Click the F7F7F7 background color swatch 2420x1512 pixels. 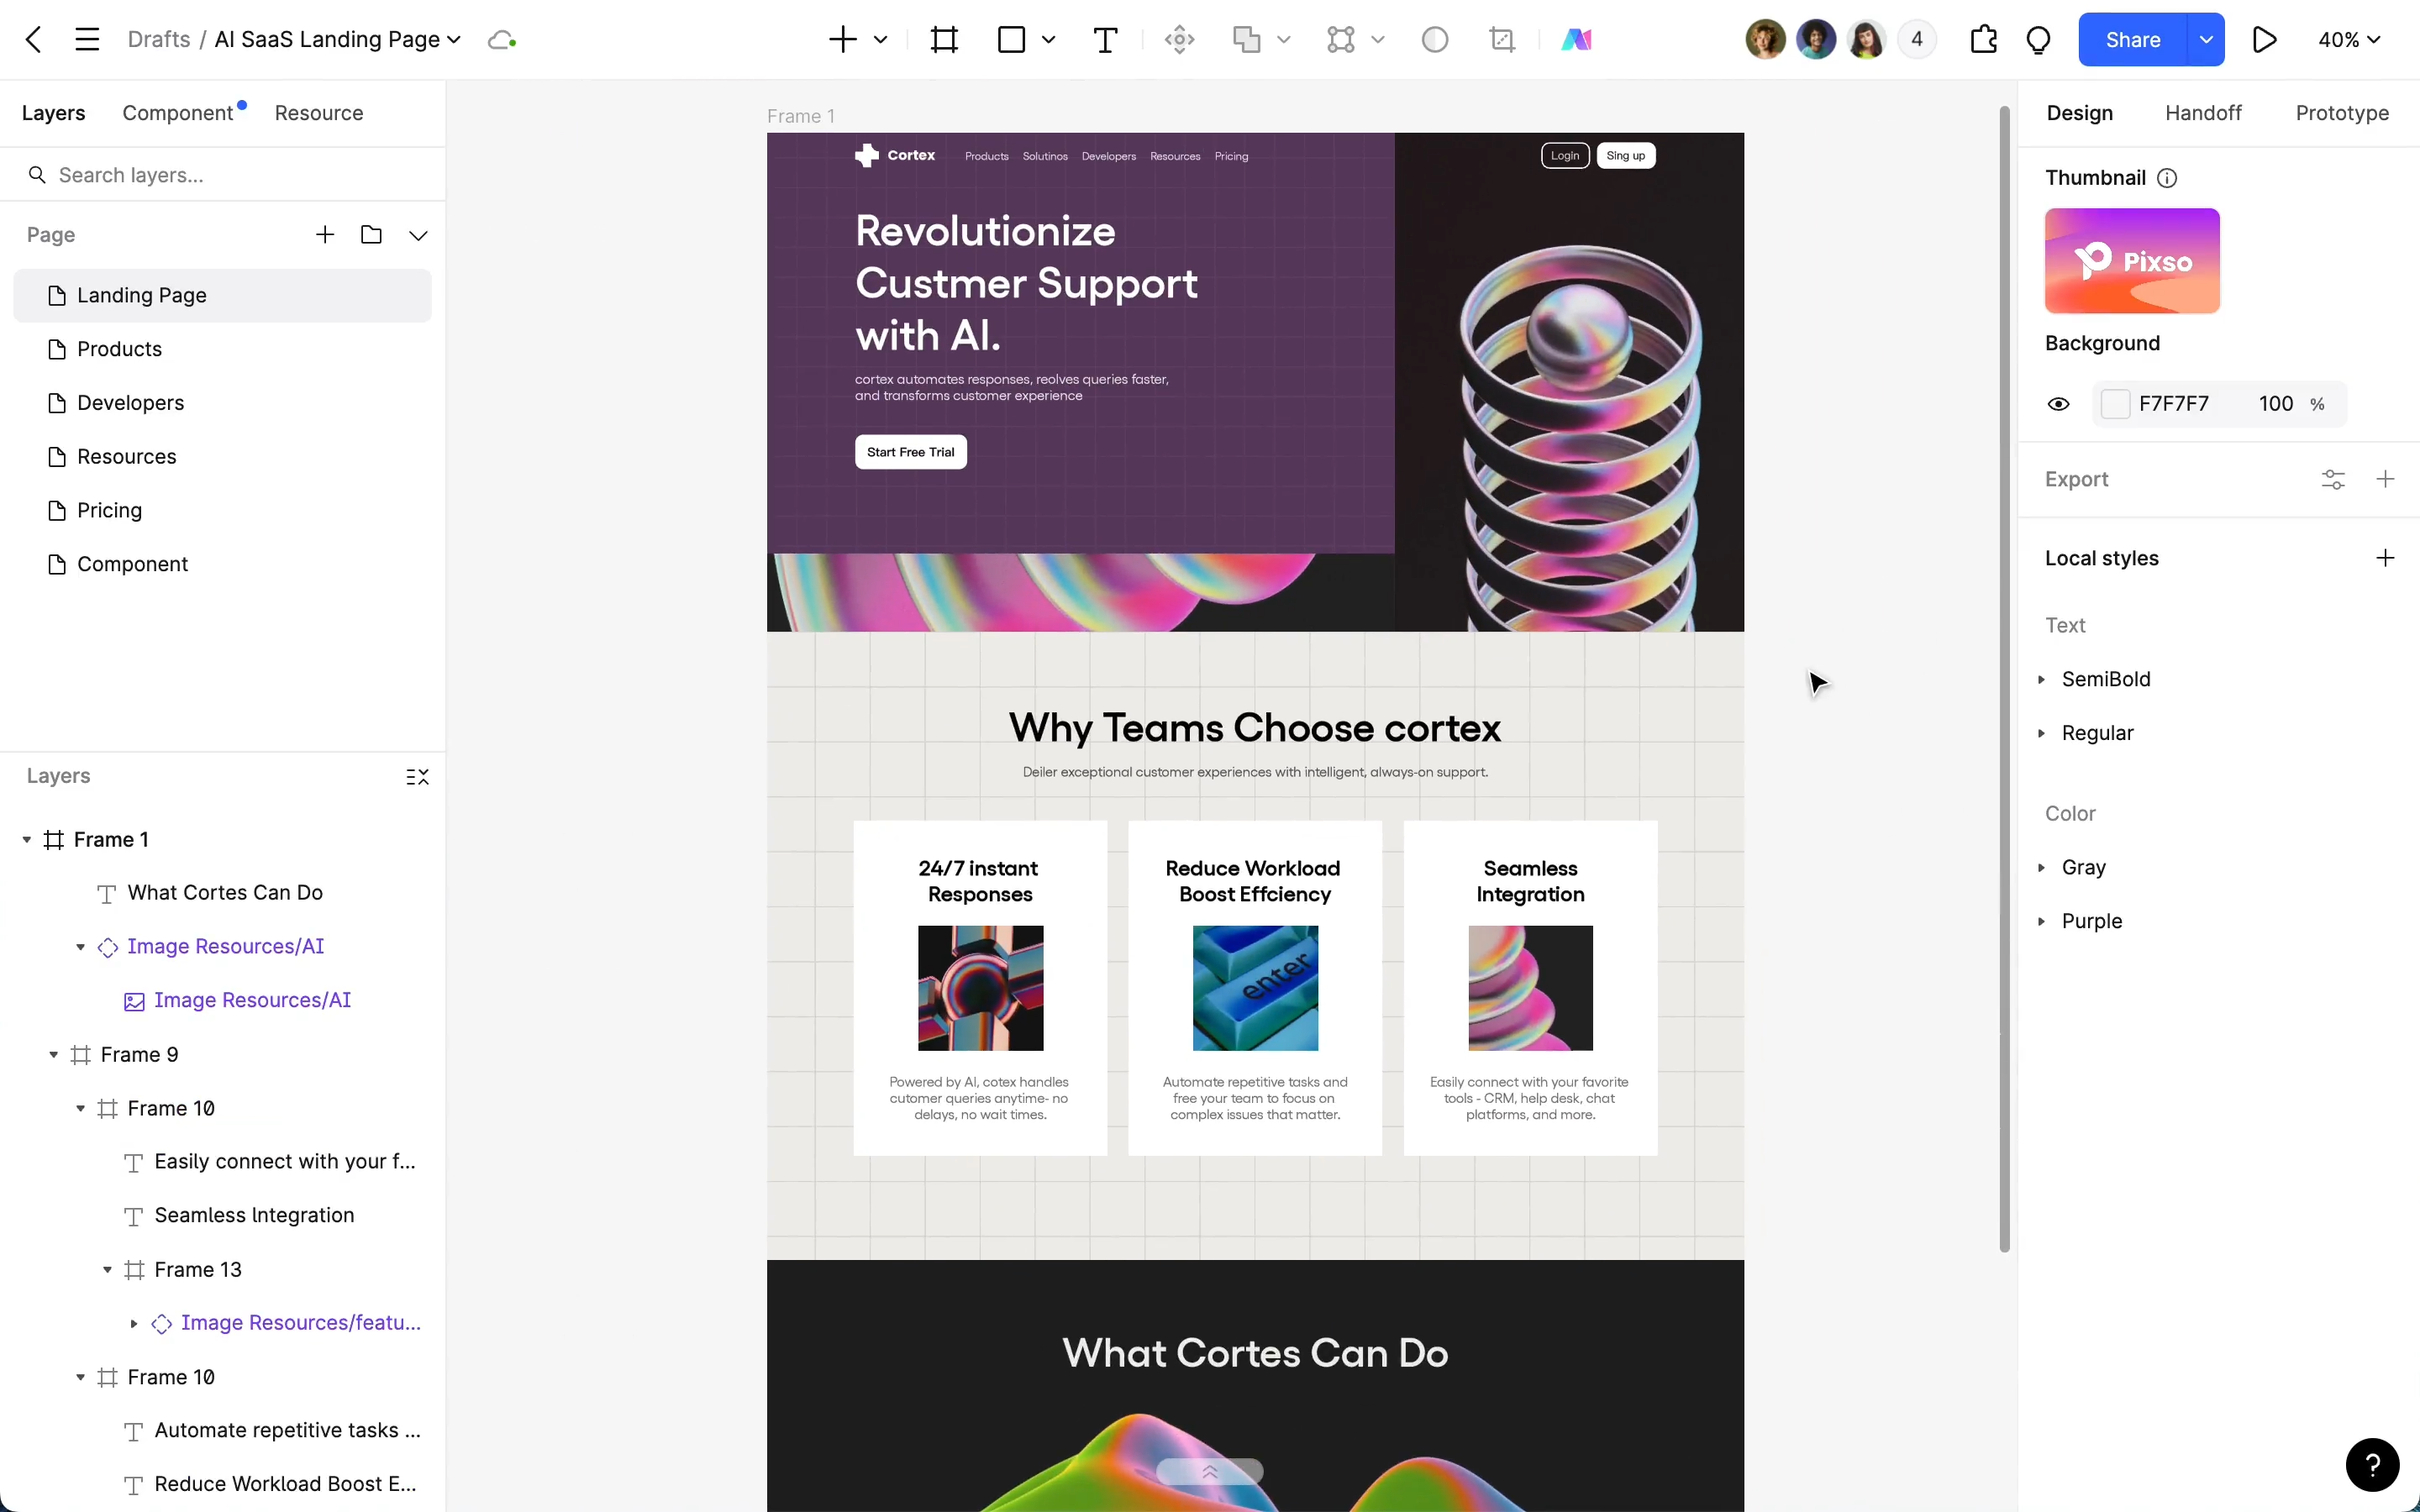pyautogui.click(x=2115, y=404)
